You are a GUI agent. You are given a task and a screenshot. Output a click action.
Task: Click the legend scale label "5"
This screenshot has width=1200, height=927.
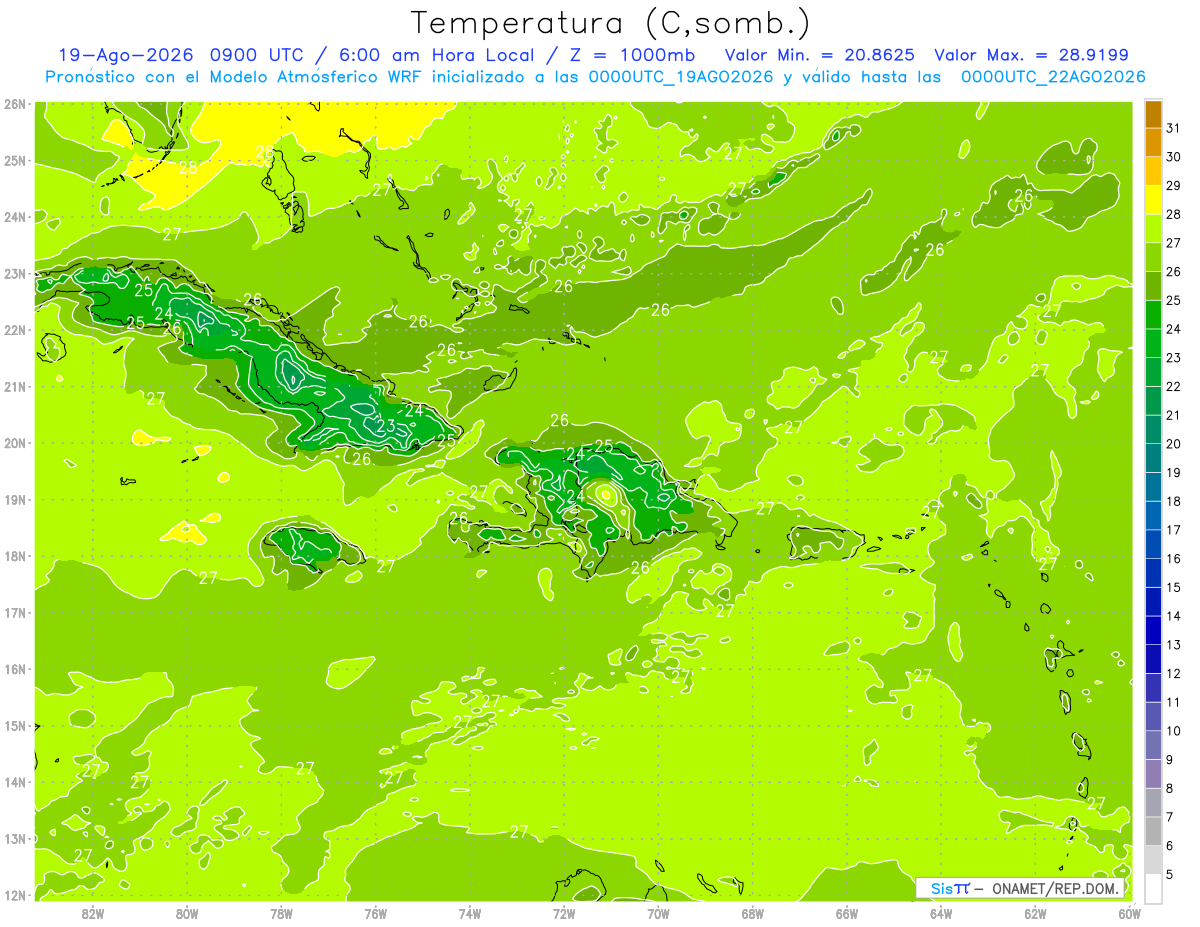pos(1170,874)
